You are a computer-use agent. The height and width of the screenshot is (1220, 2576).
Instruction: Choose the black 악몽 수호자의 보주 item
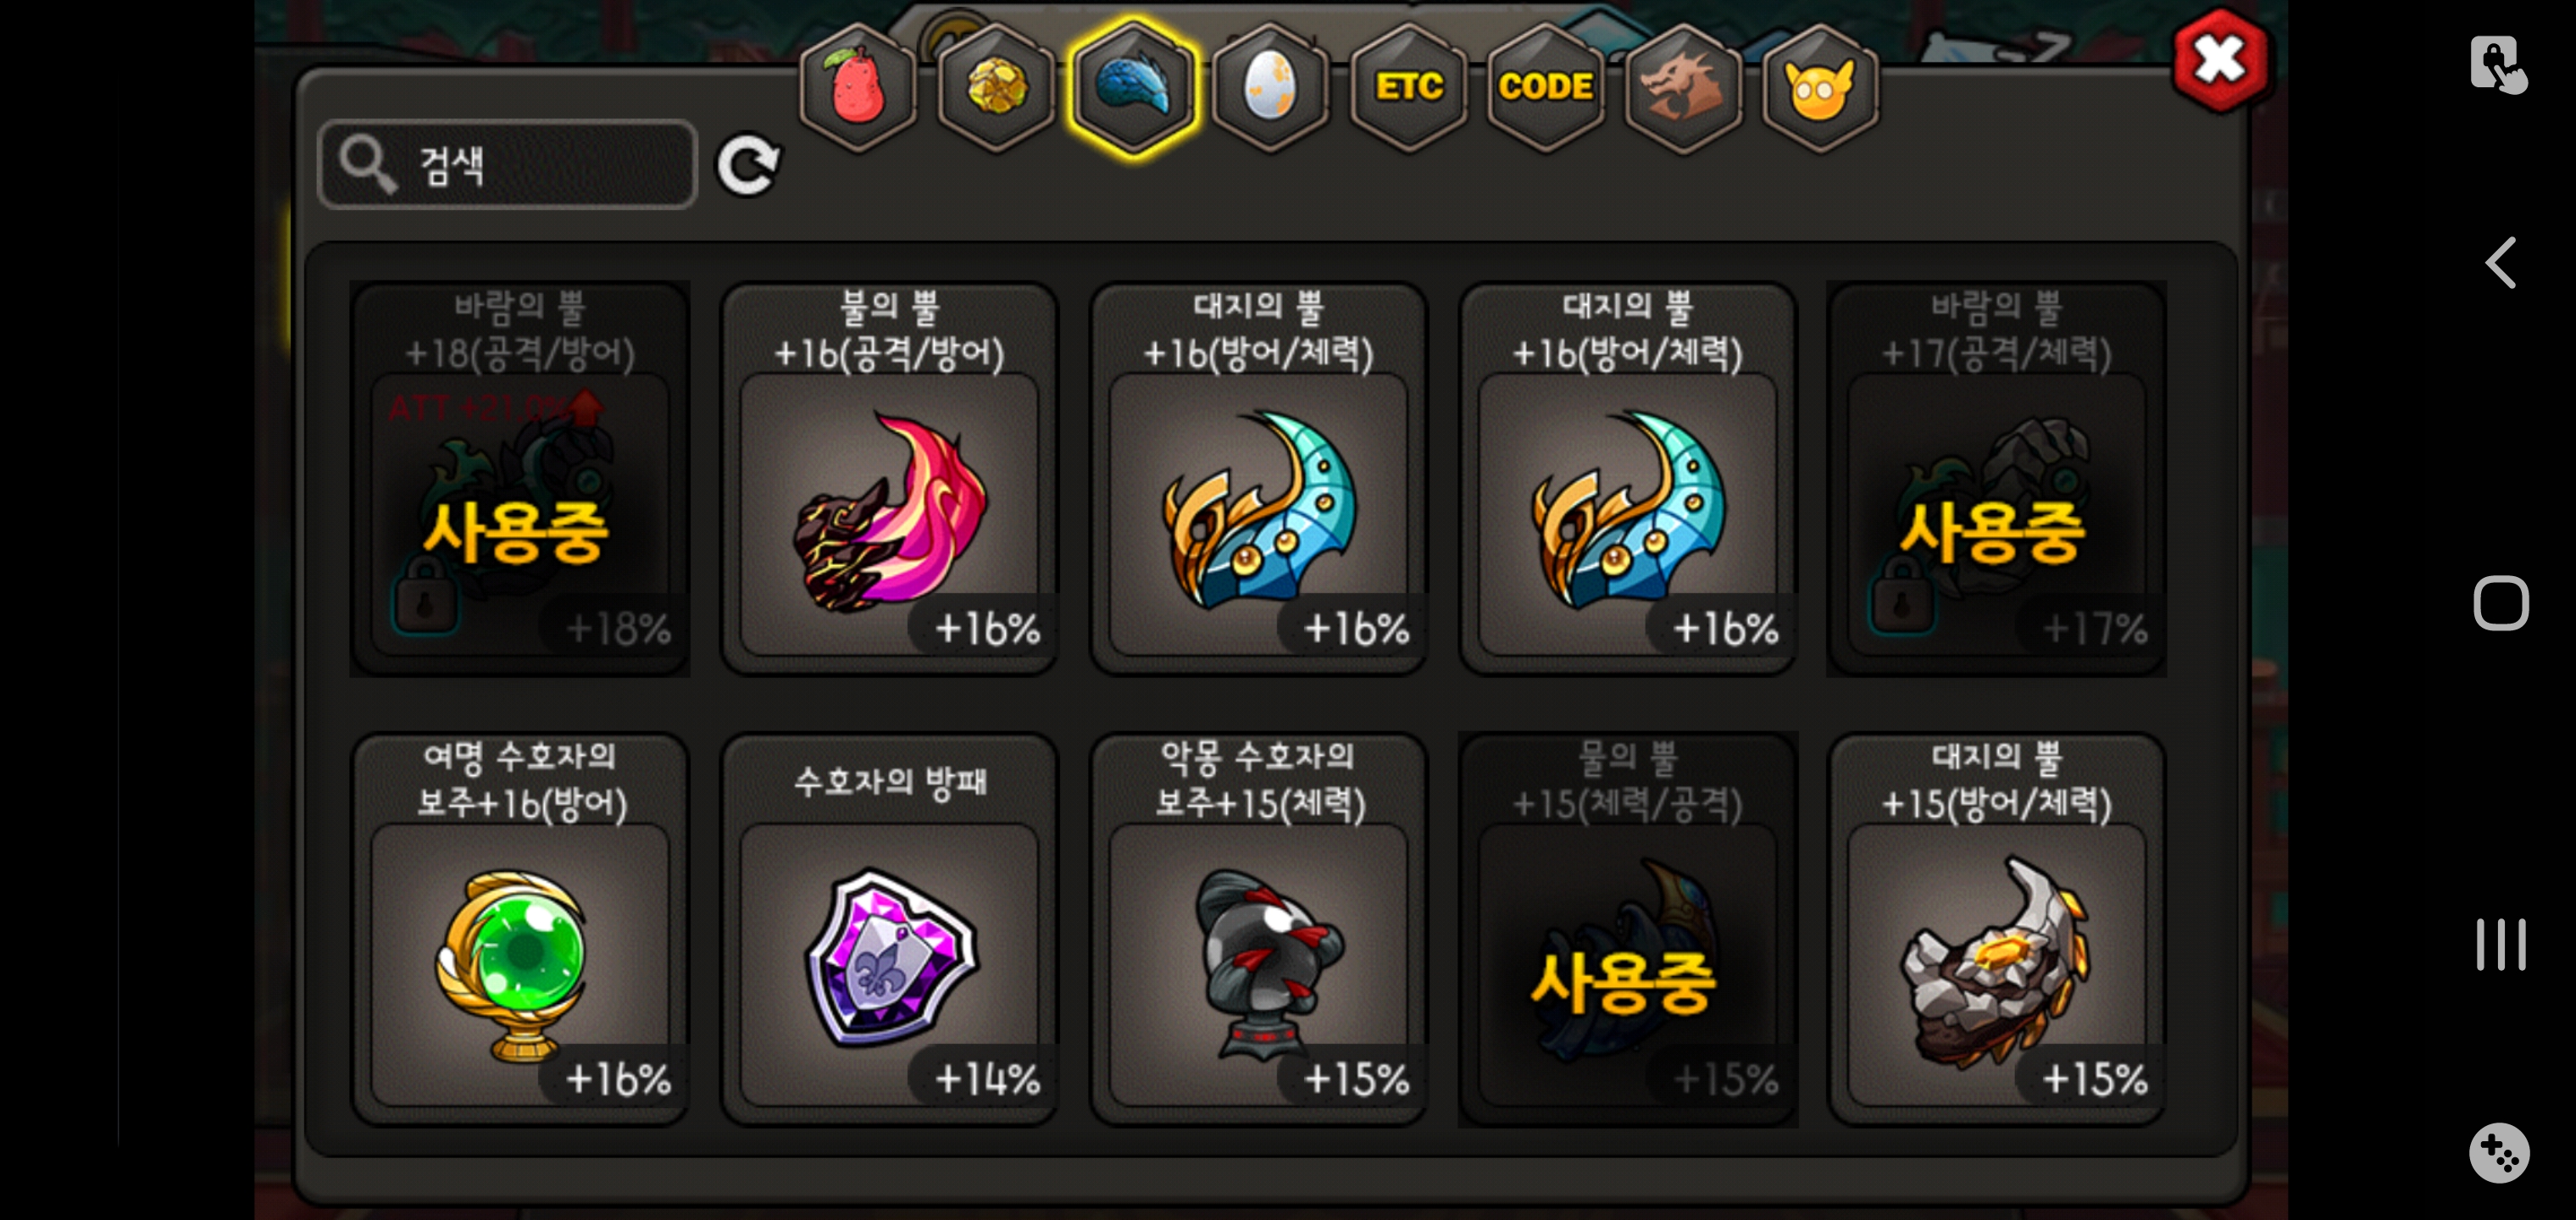click(1258, 929)
